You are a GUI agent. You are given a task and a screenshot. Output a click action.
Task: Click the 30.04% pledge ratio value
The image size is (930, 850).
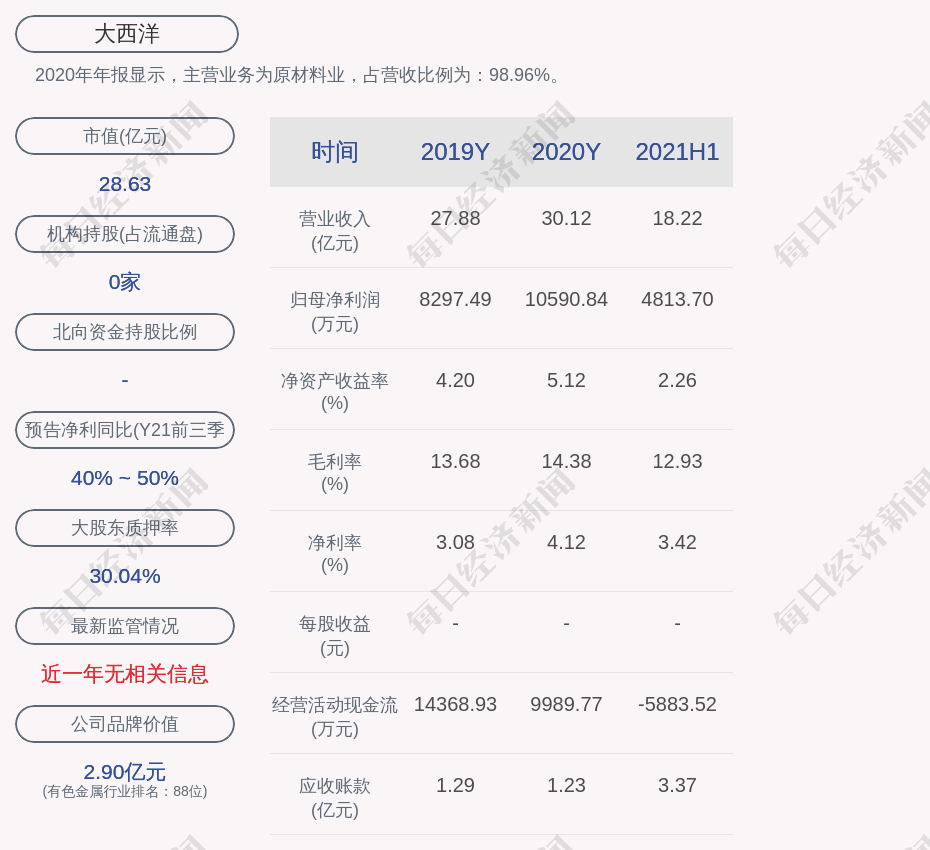tap(125, 576)
